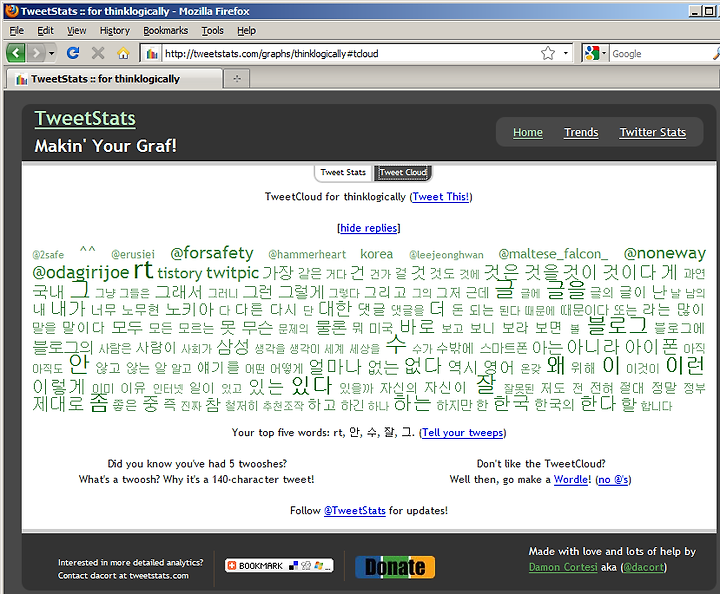Expand the search engine selector dropdown
This screenshot has height=594, width=720.
coord(604,53)
